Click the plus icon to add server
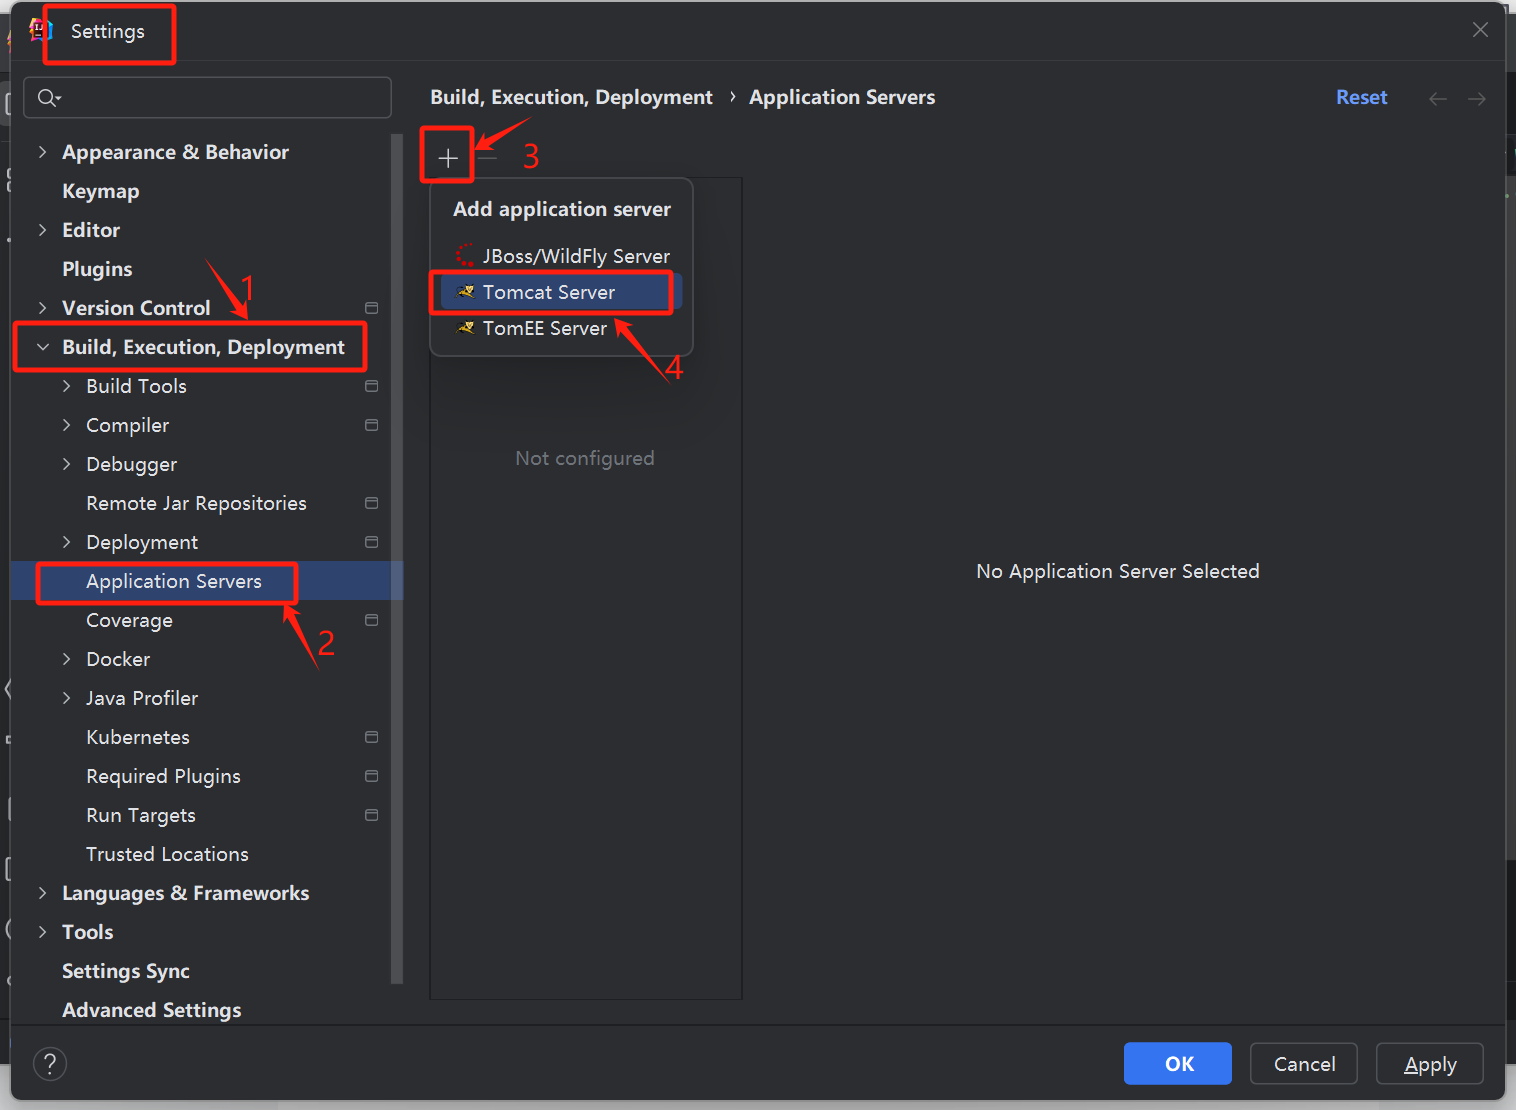 pos(448,158)
